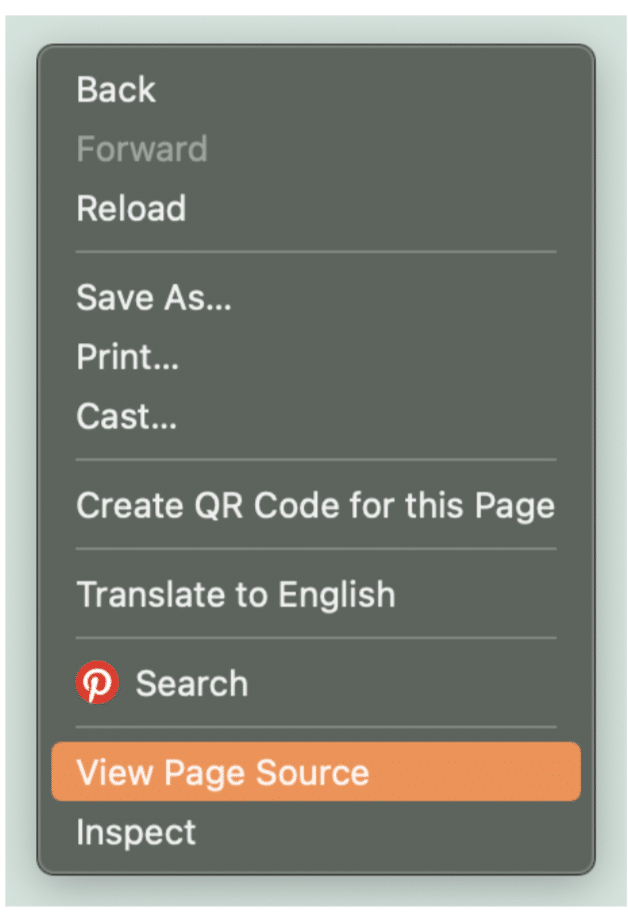Start casting with the Cast... entry

tap(127, 416)
